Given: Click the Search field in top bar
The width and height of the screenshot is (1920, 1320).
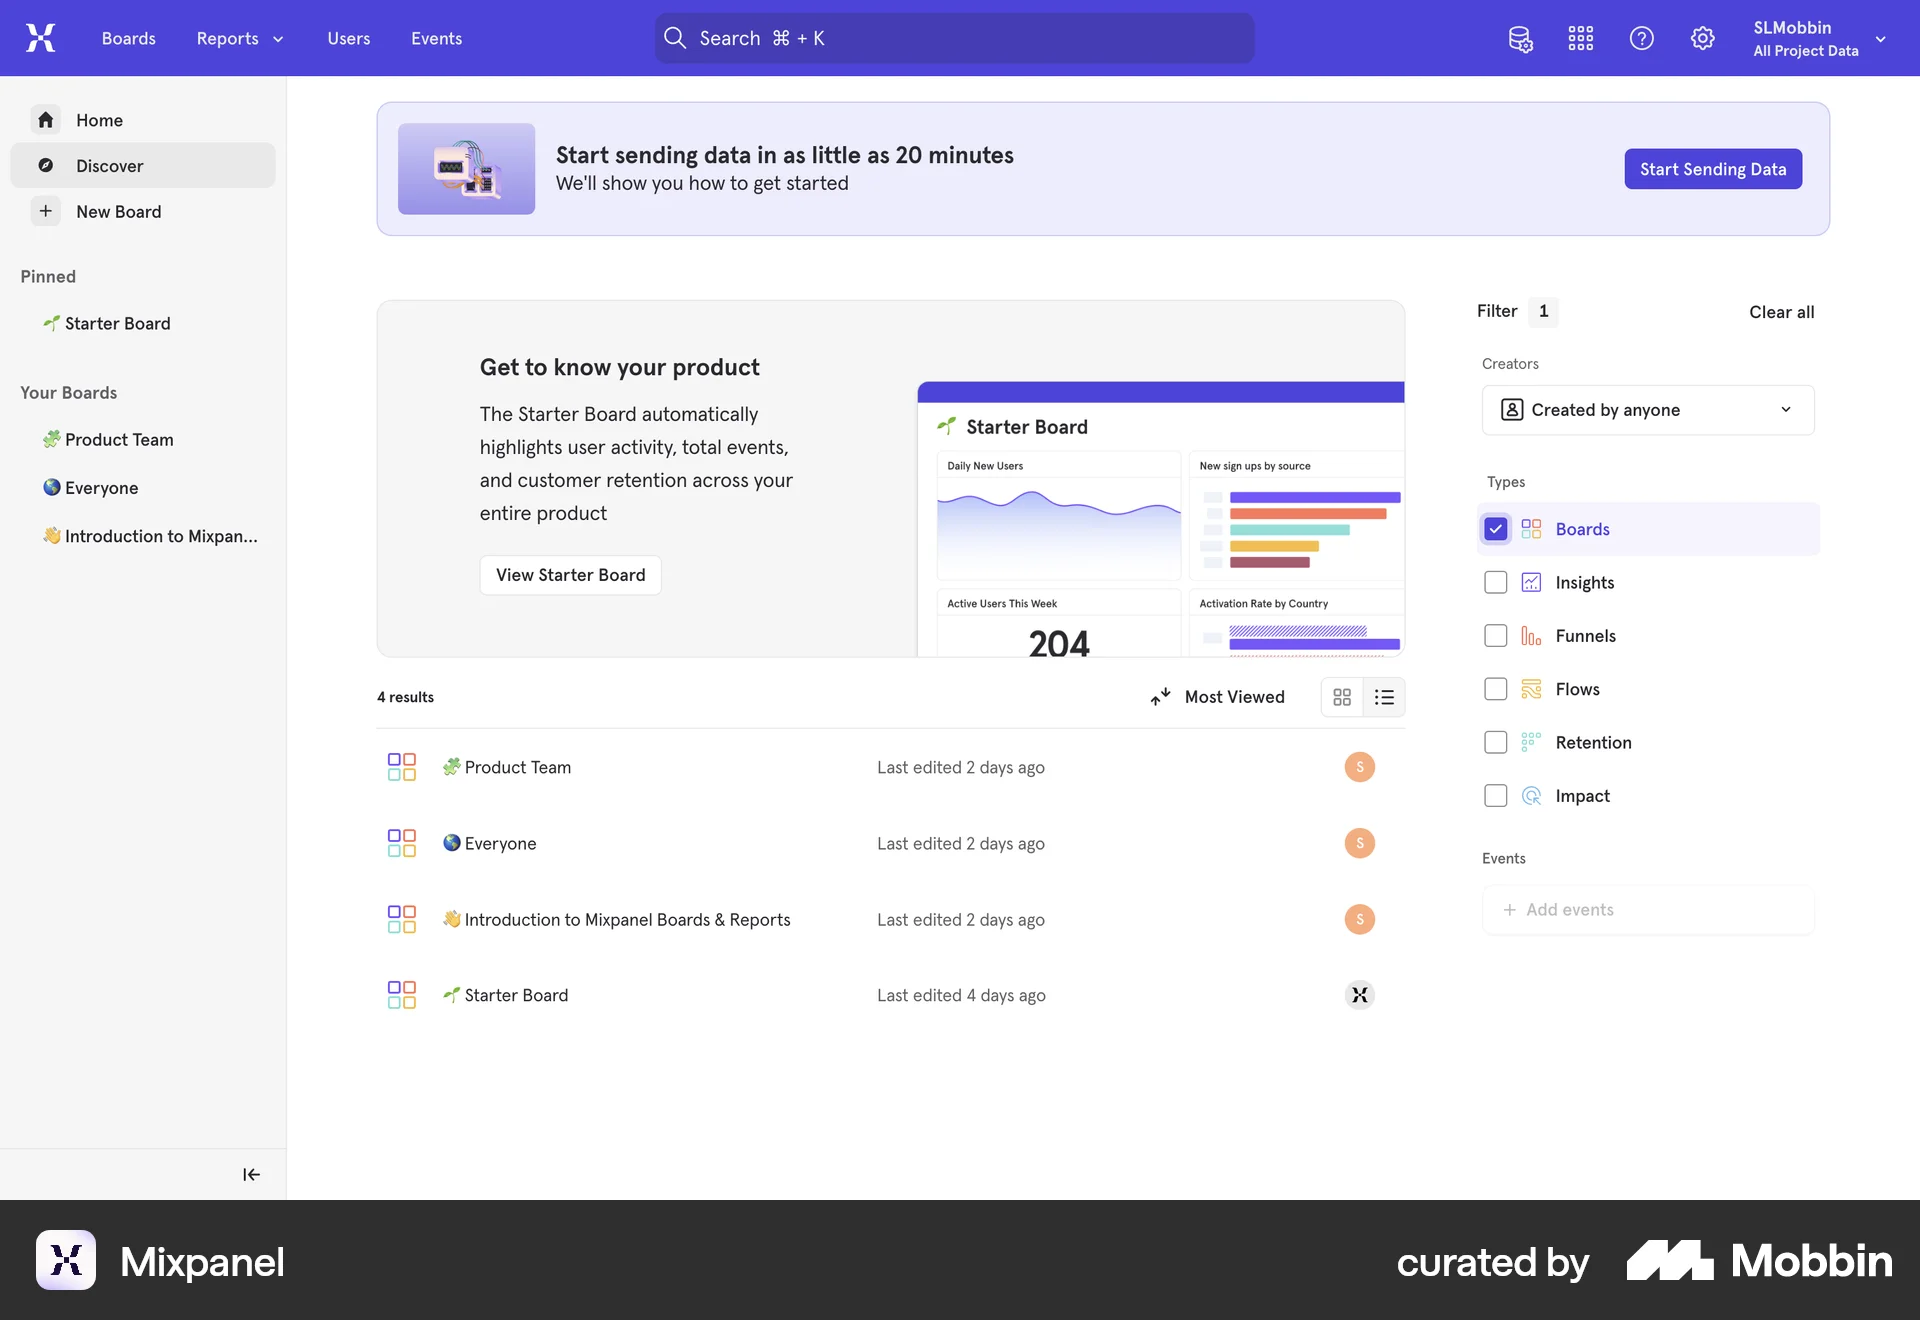Looking at the screenshot, I should point(955,38).
